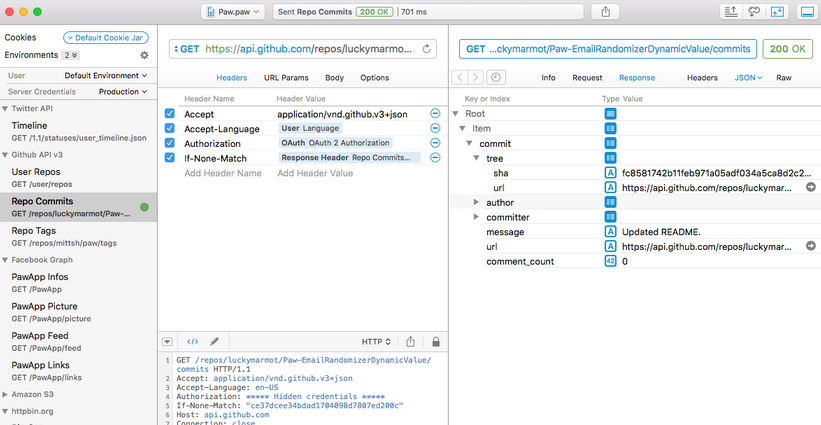
Task: Expand the committer node
Action: point(476,217)
